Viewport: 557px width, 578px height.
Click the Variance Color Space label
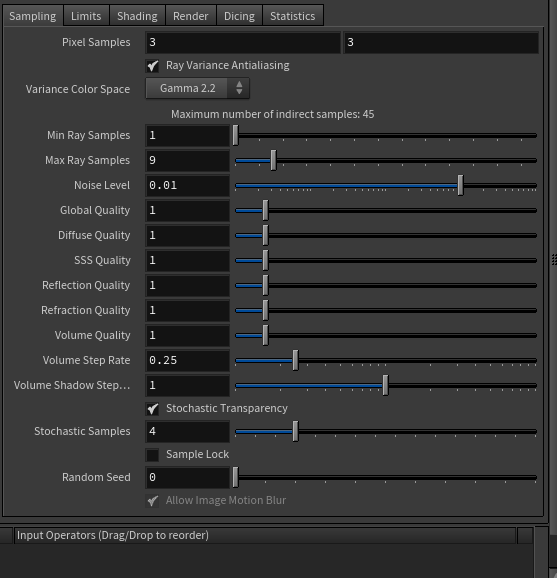point(78,89)
